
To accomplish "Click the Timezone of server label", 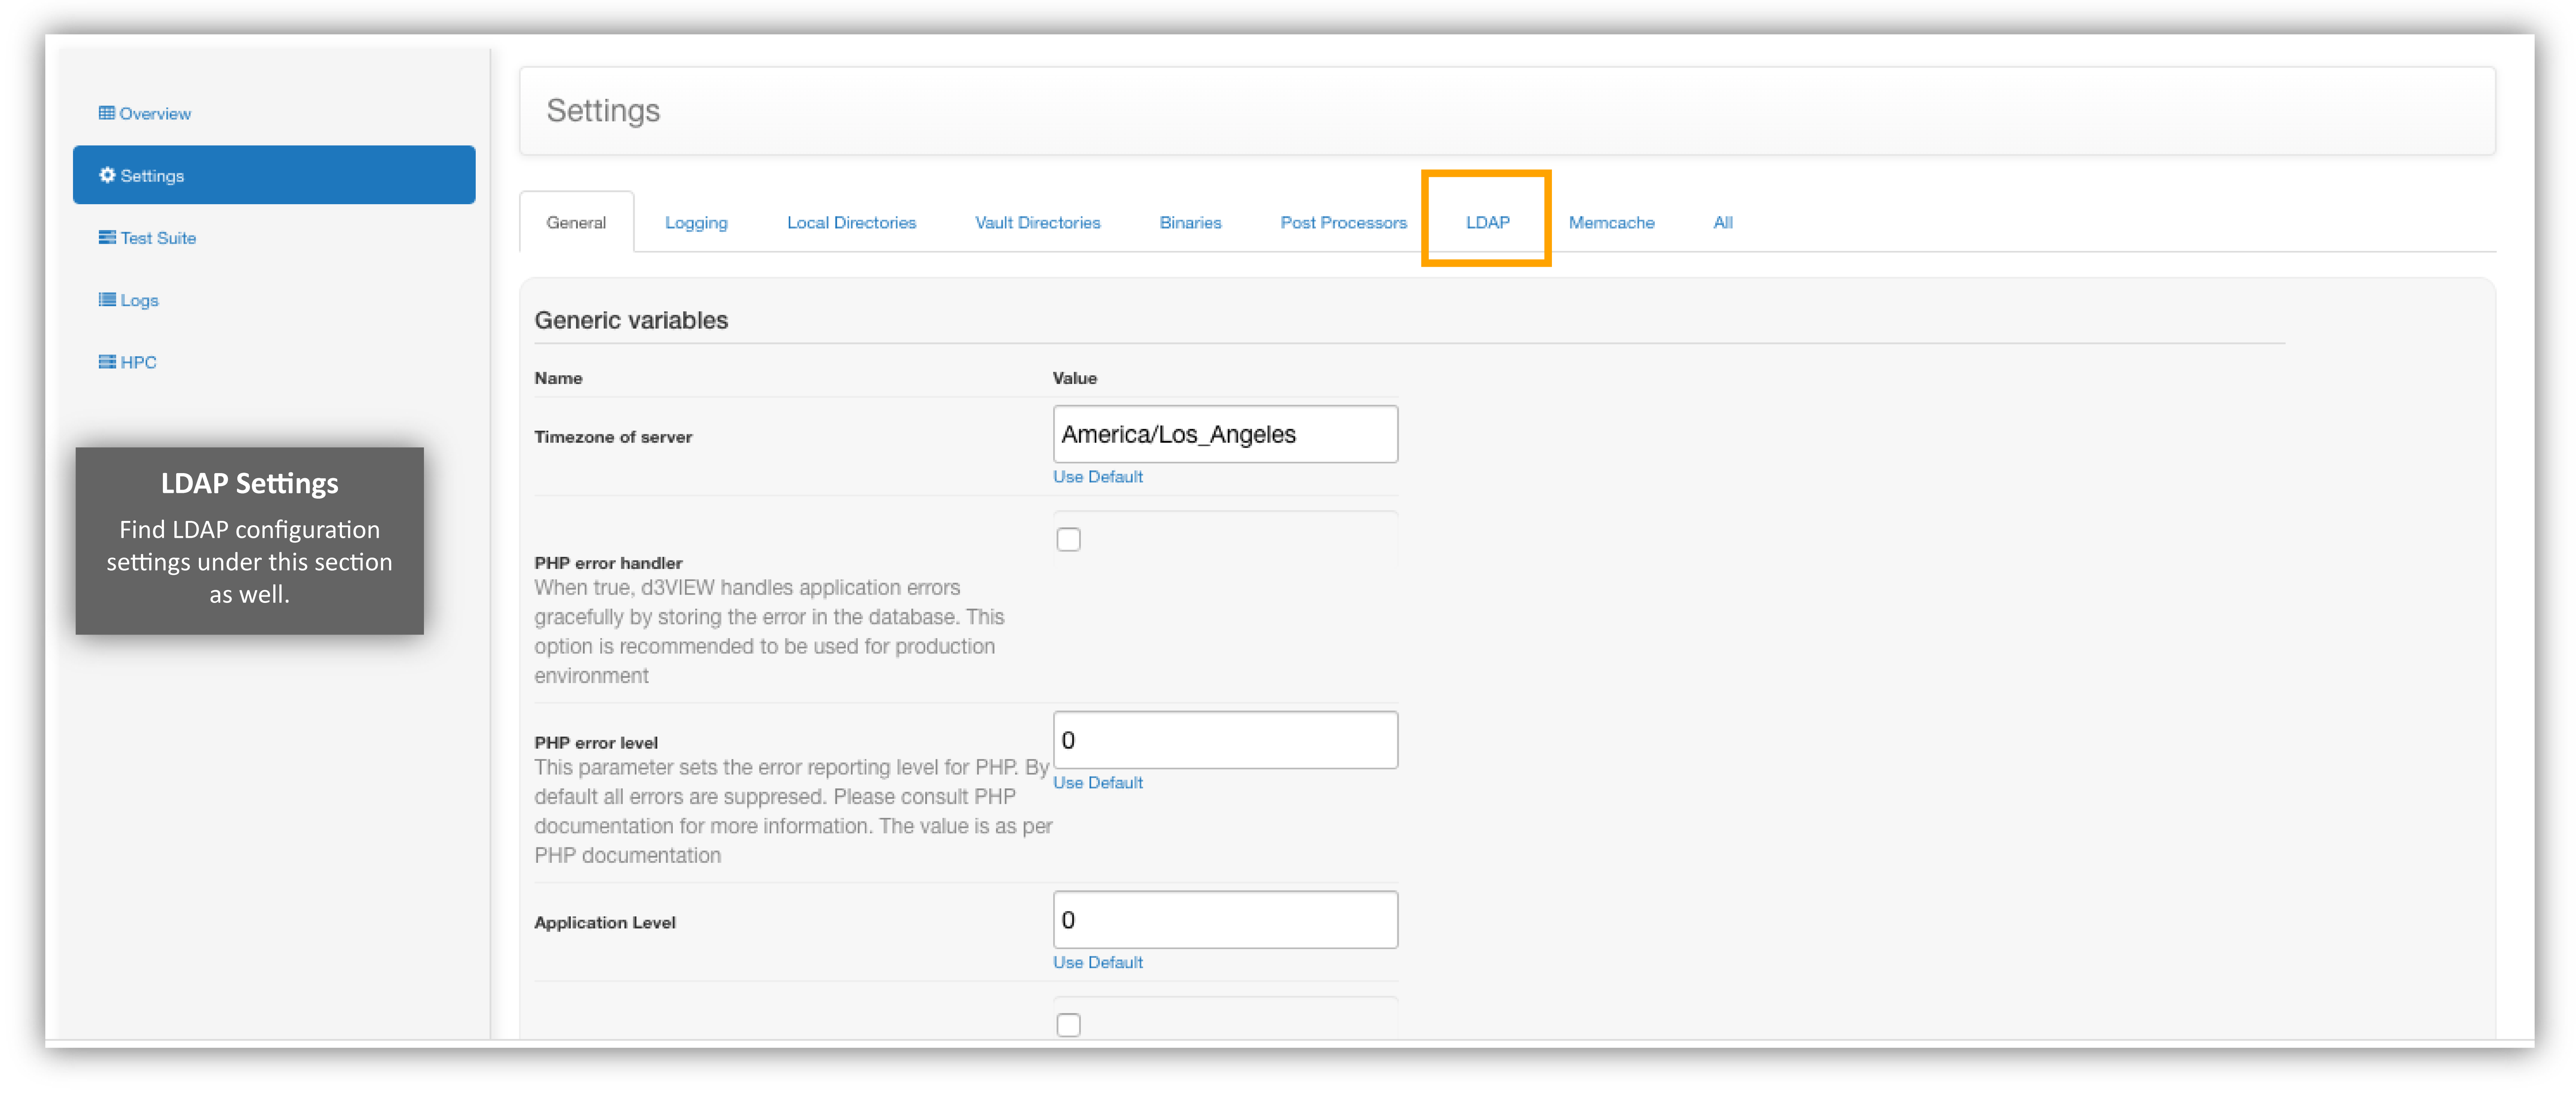I will pyautogui.click(x=613, y=437).
